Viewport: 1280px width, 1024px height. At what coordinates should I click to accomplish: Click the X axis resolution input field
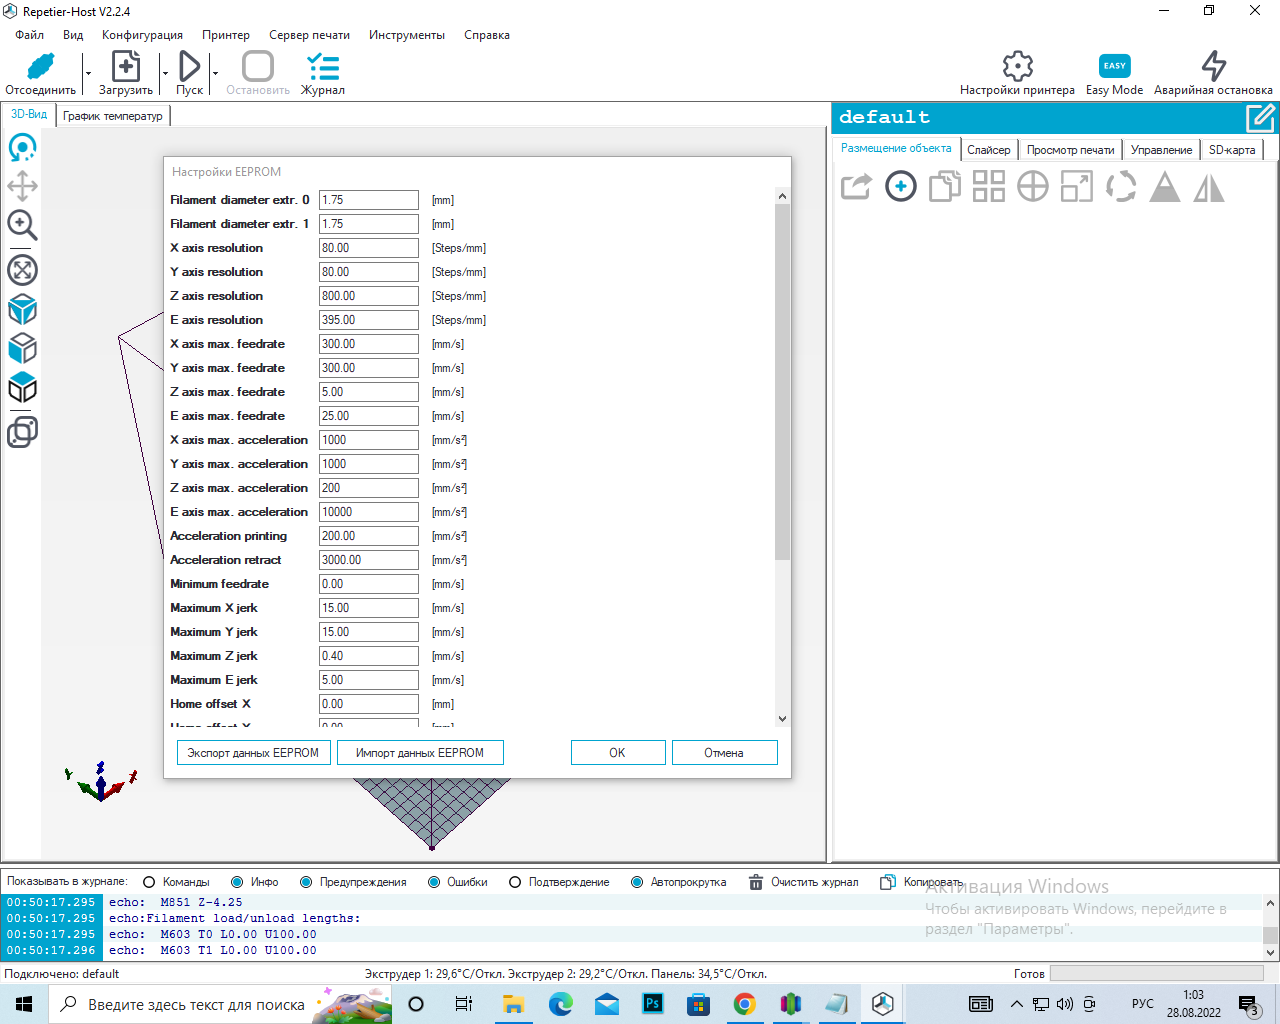(368, 248)
